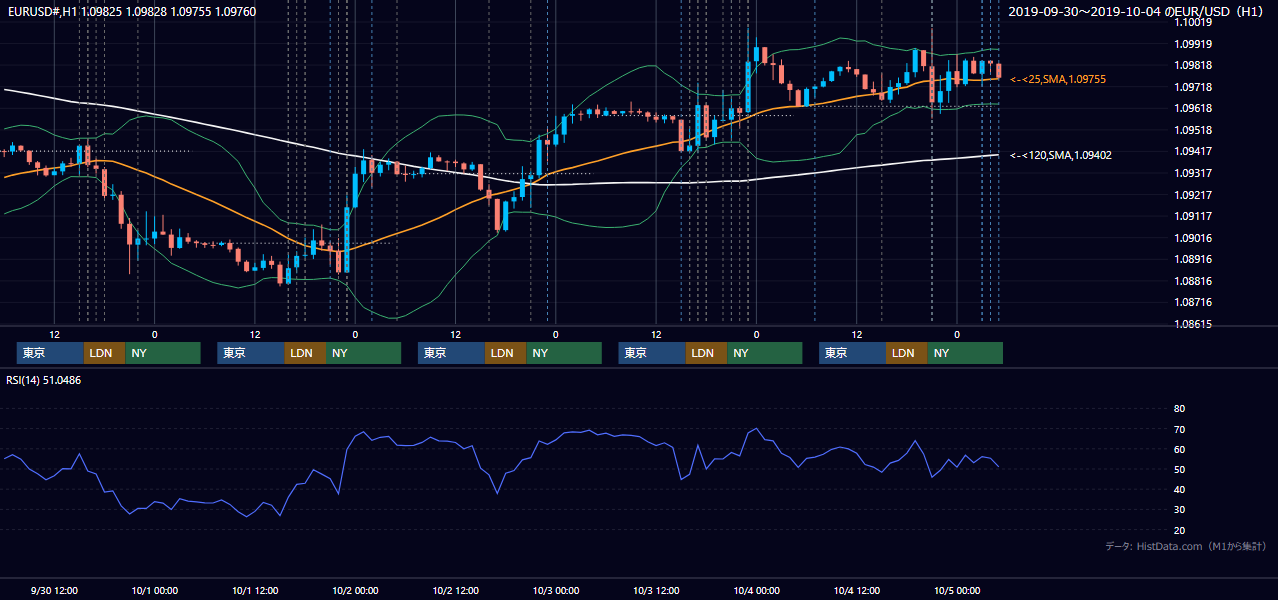Click RSI scale value 40

click(x=1180, y=489)
